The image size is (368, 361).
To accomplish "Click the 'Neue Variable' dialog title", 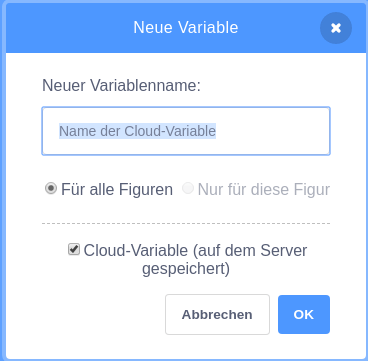I will coord(186,27).
